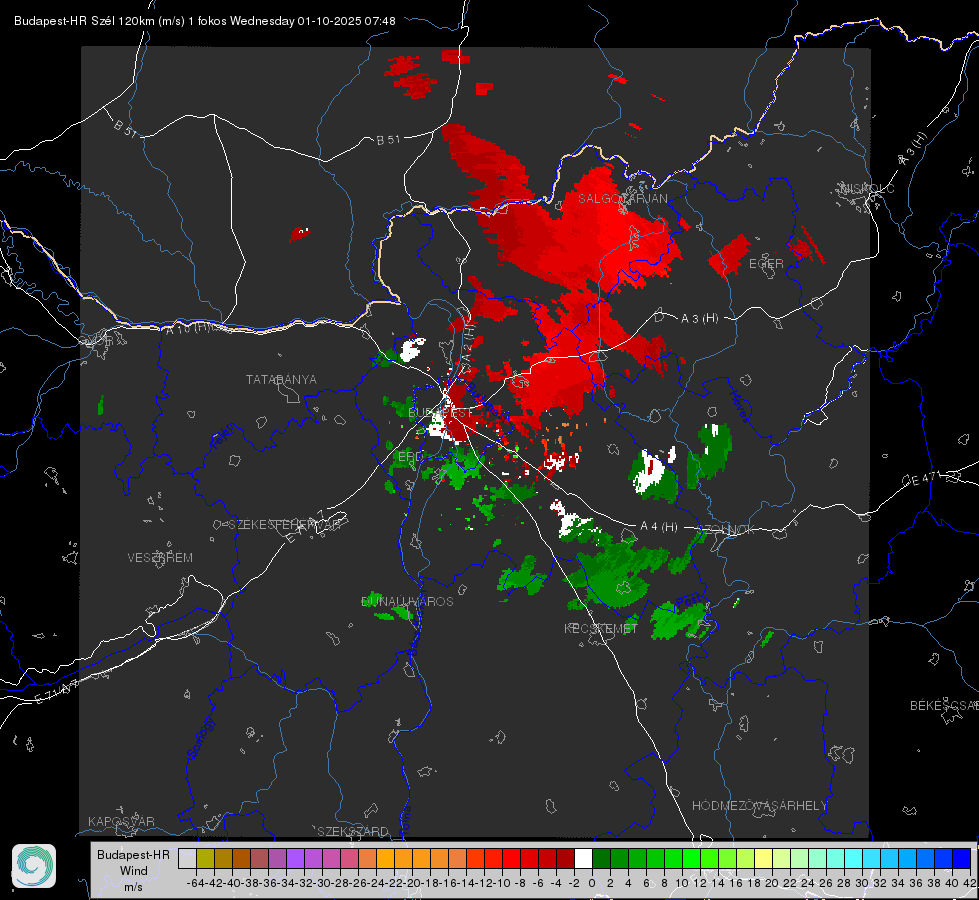979x900 pixels.
Task: Click the SZEKSZÁRD city label
Action: 353,831
